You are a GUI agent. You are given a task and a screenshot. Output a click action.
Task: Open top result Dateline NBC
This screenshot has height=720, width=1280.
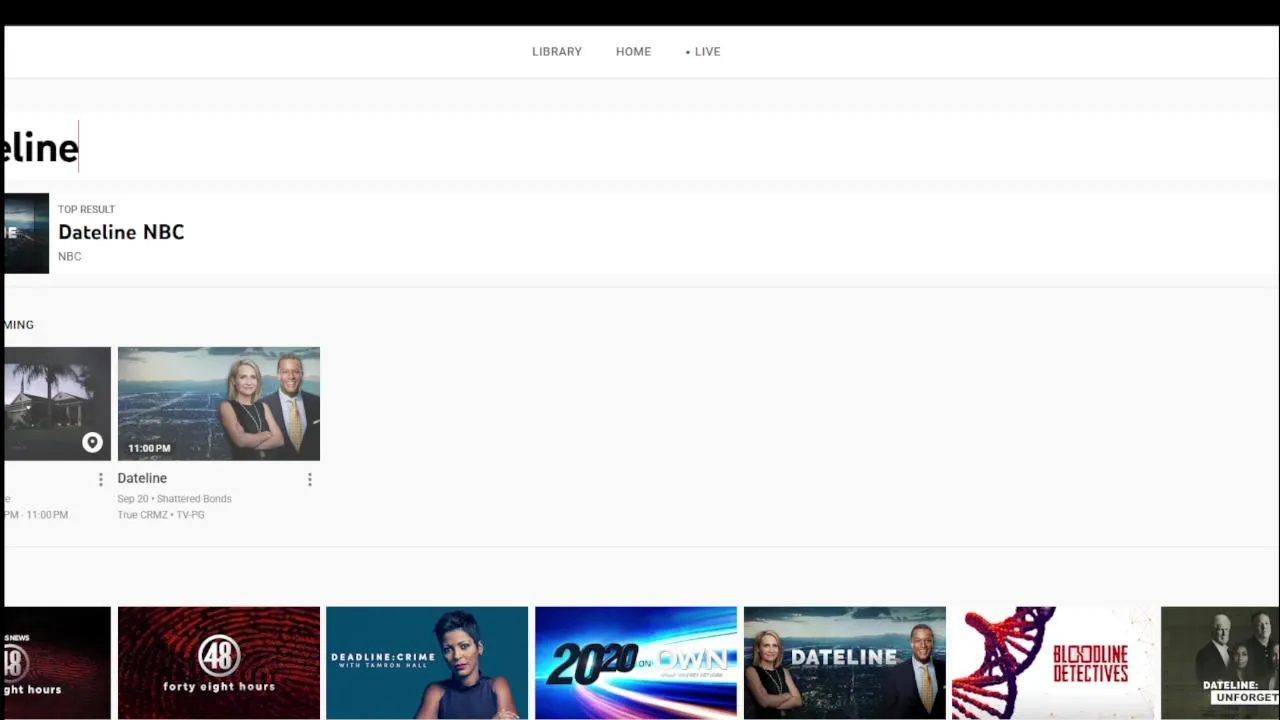[x=640, y=233]
